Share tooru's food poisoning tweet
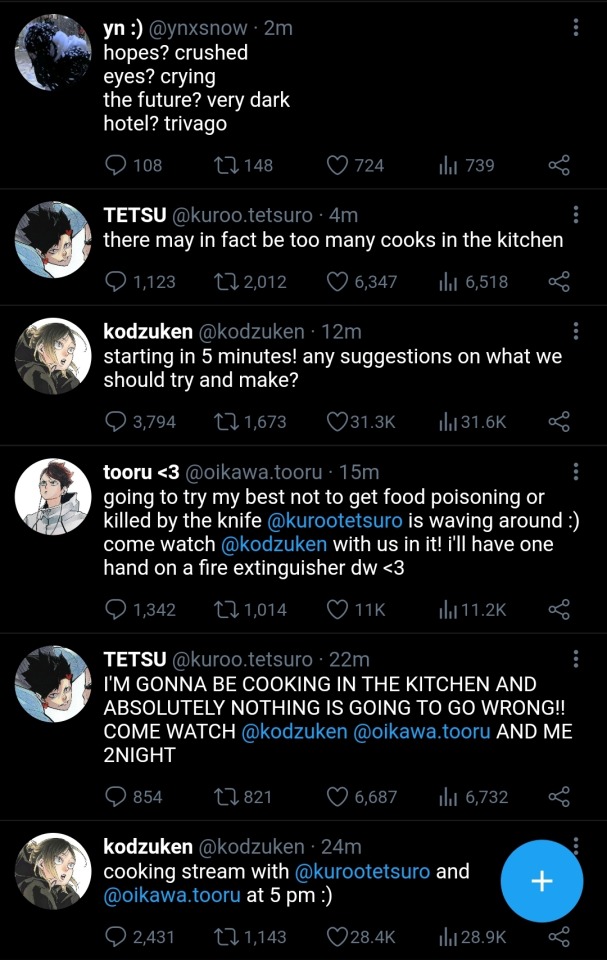Screen dimensions: 607x960 559,609
